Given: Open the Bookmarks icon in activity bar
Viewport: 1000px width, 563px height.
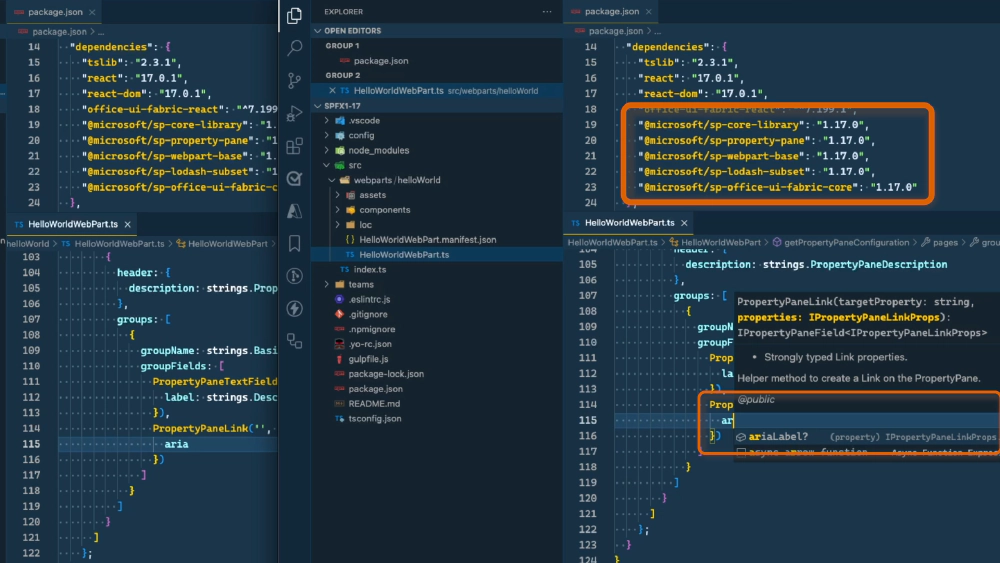Looking at the screenshot, I should click(294, 243).
